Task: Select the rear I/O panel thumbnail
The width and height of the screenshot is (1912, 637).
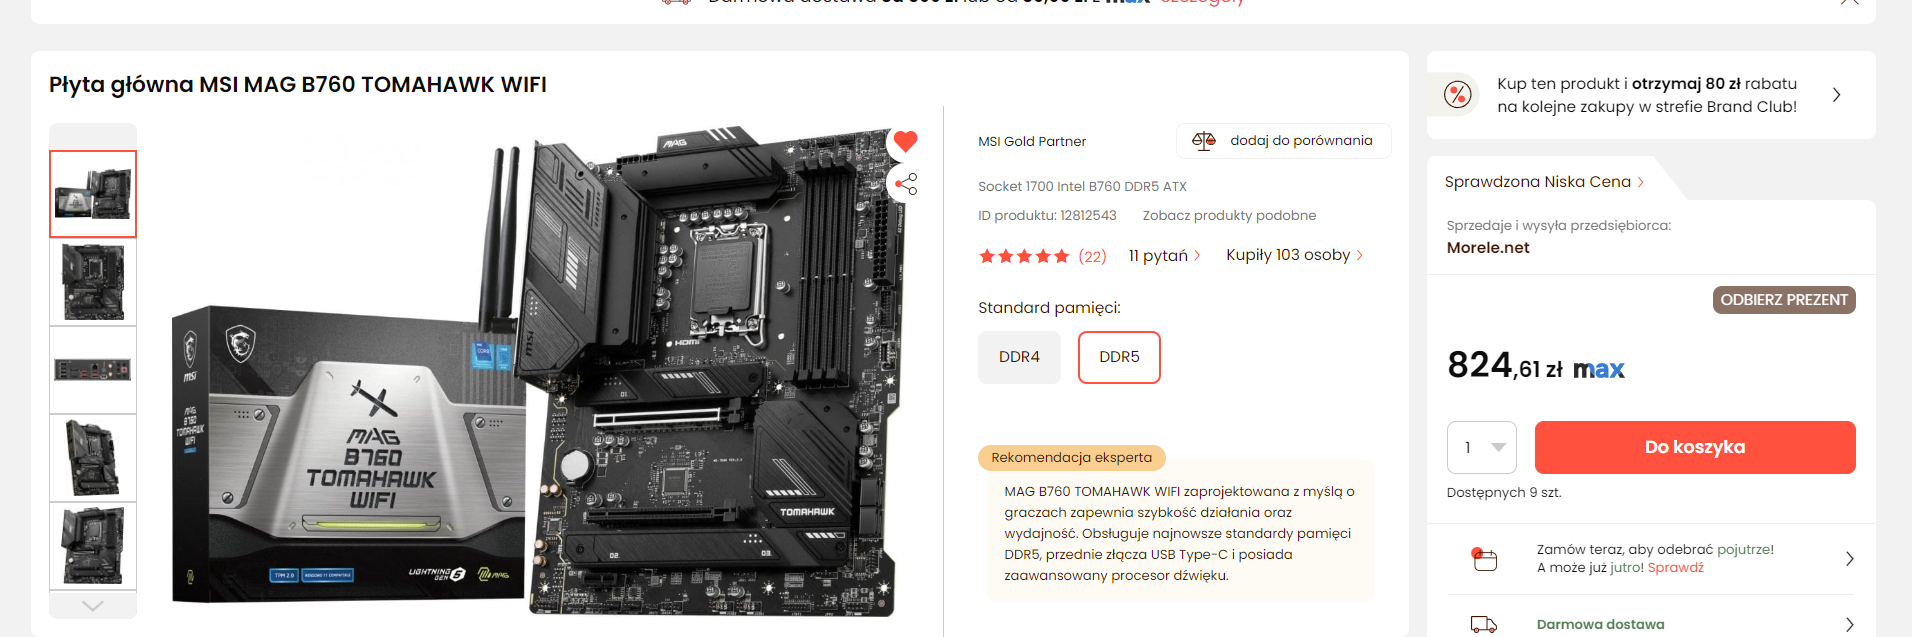Action: click(x=93, y=370)
